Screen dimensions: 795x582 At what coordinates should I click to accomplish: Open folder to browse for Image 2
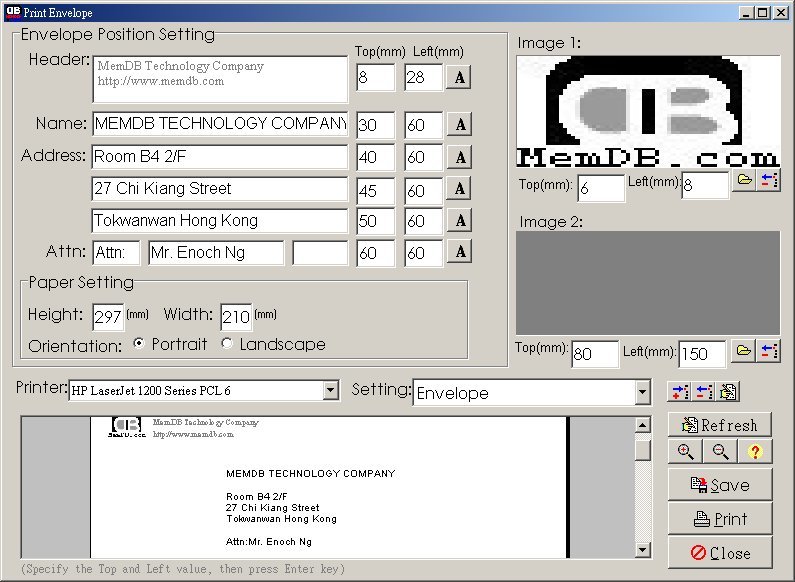tap(743, 351)
